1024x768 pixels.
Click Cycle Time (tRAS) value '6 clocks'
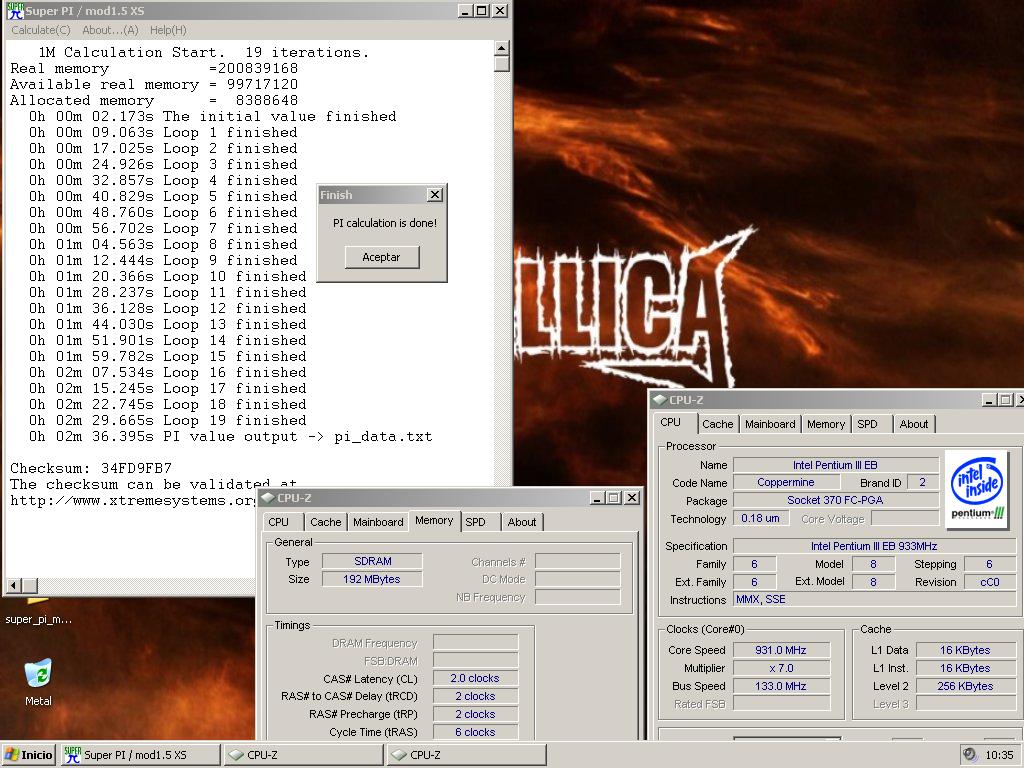475,732
